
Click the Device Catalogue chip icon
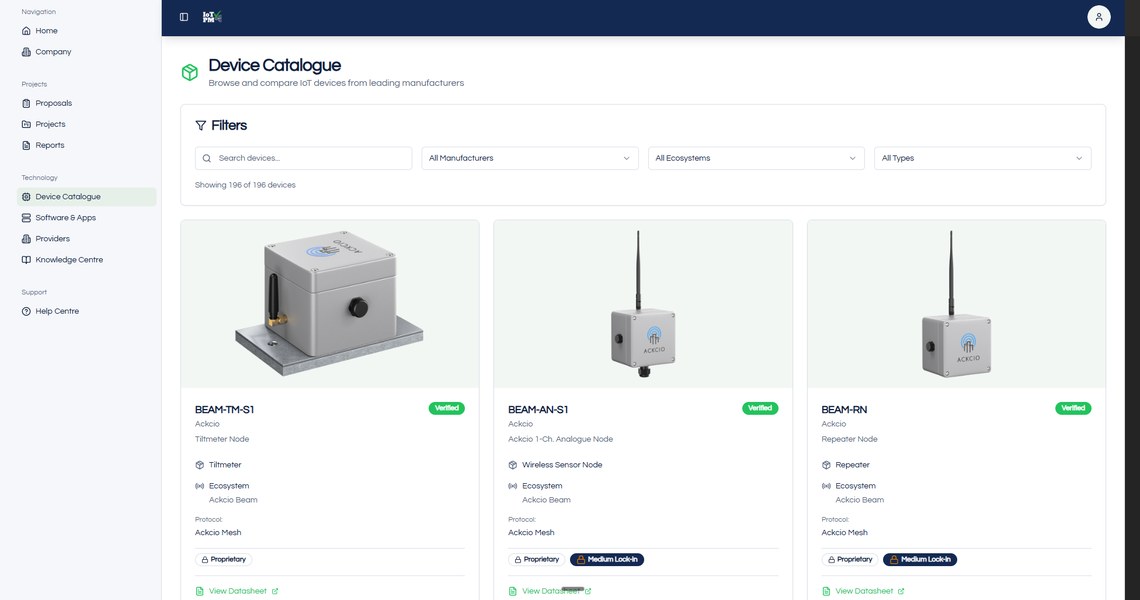(x=26, y=196)
